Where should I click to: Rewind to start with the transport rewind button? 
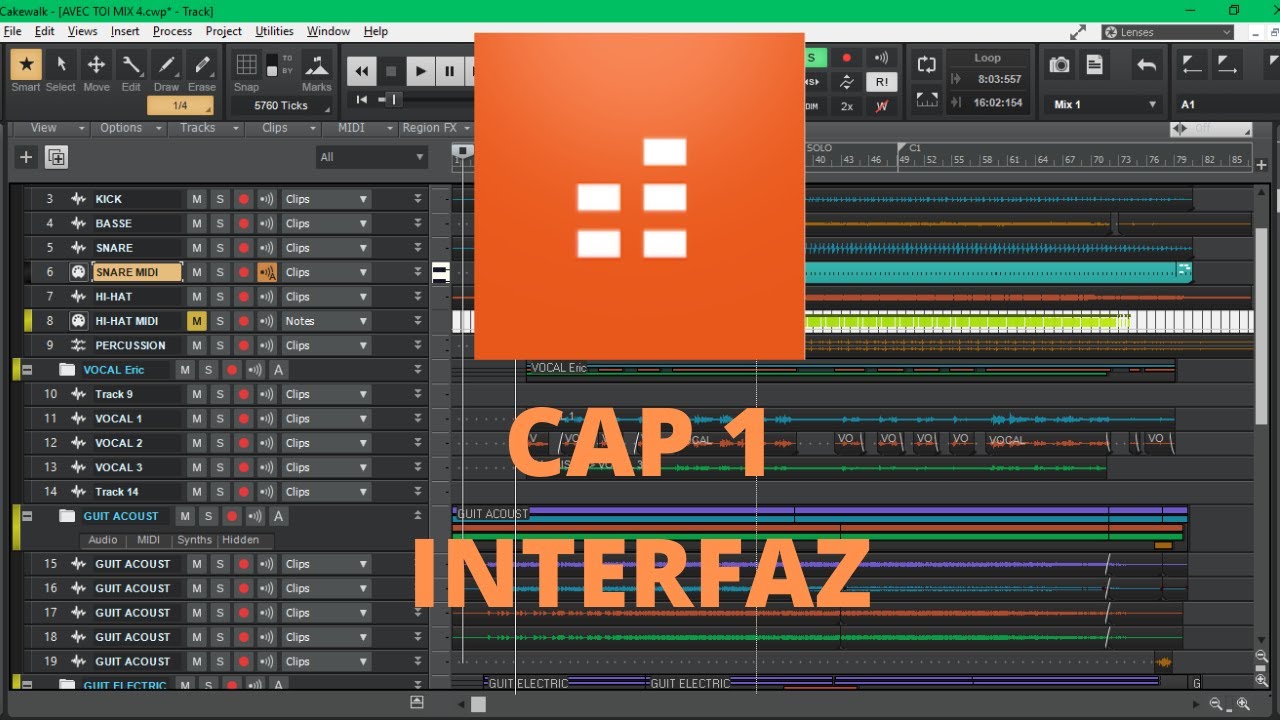(362, 71)
